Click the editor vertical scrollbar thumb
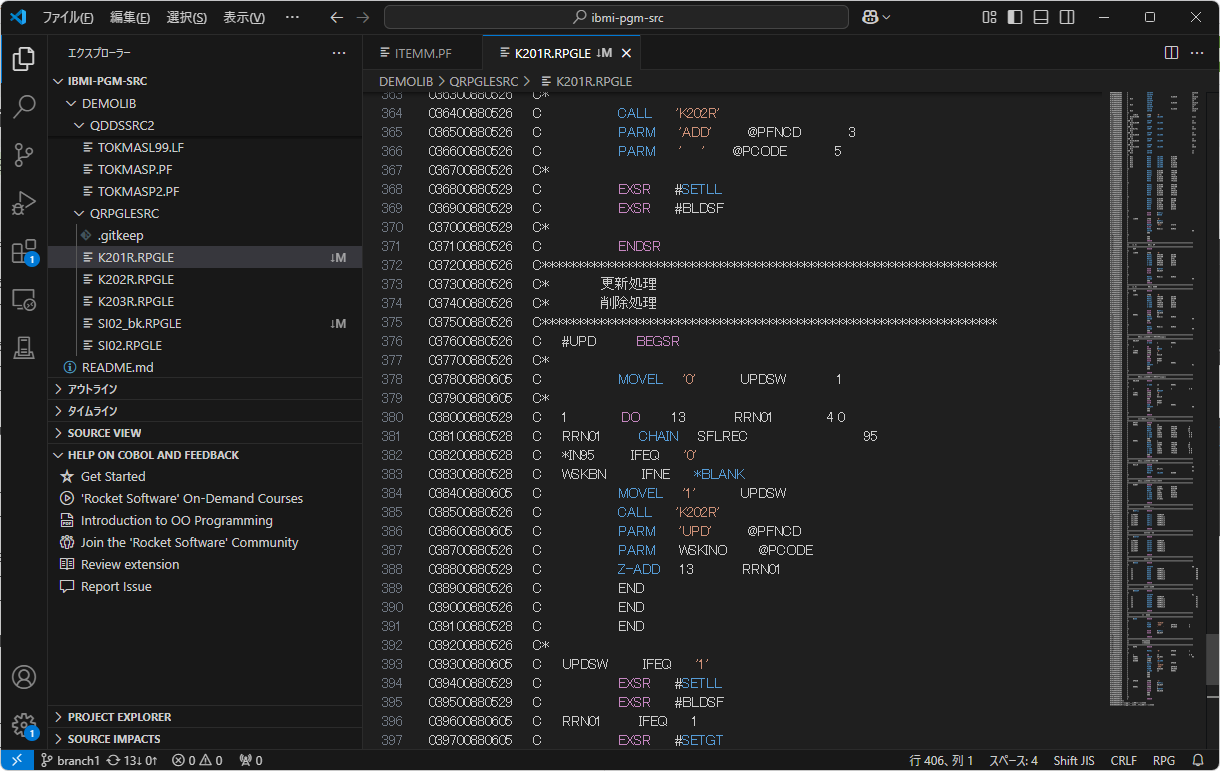Screen dimensions: 1220x771 pos(1212,660)
